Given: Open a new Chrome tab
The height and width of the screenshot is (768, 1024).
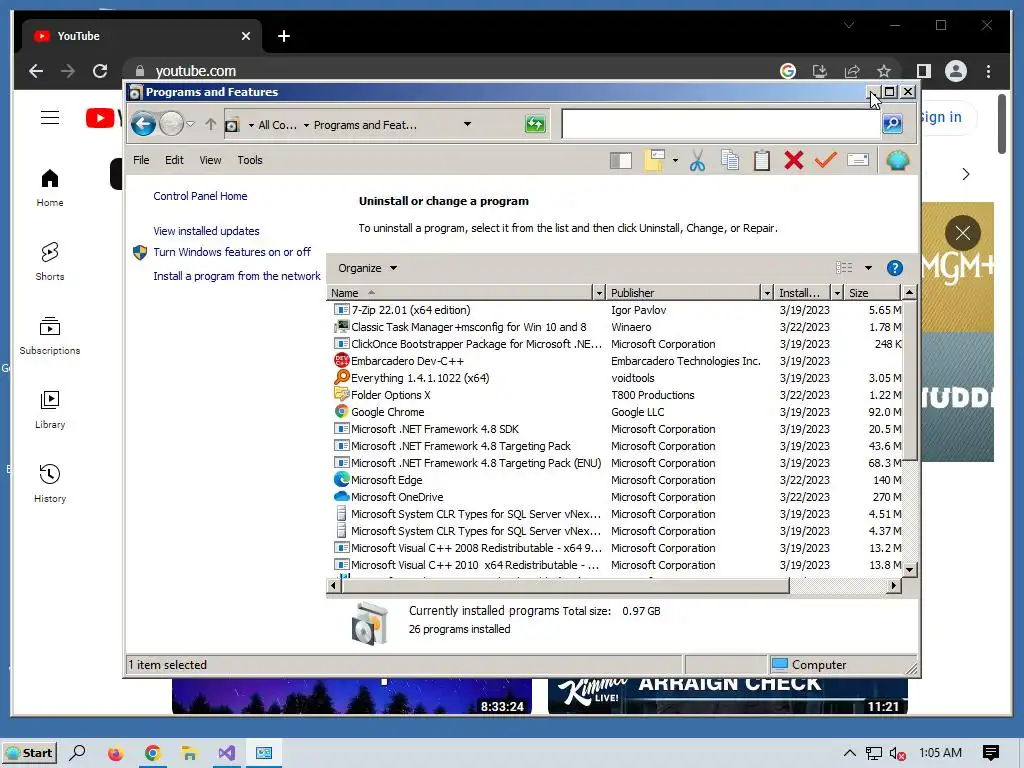Looking at the screenshot, I should tap(284, 36).
